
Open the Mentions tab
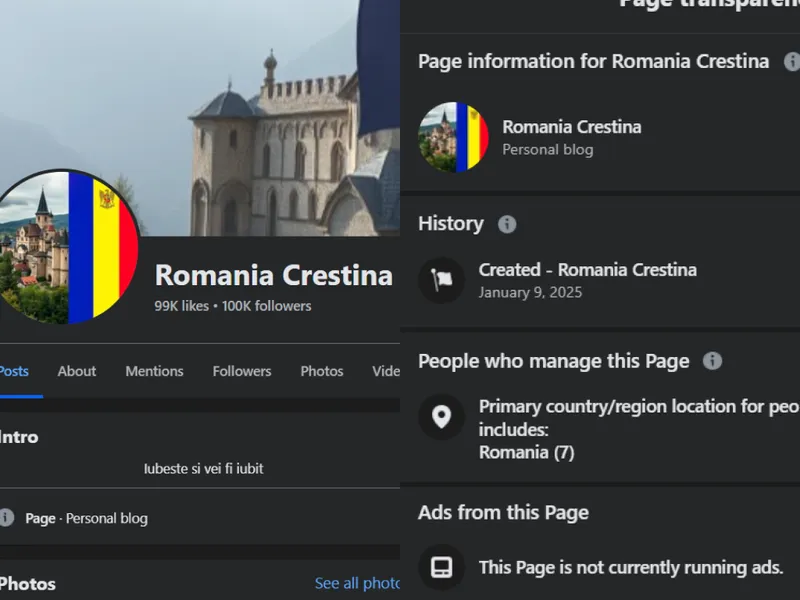tap(154, 371)
